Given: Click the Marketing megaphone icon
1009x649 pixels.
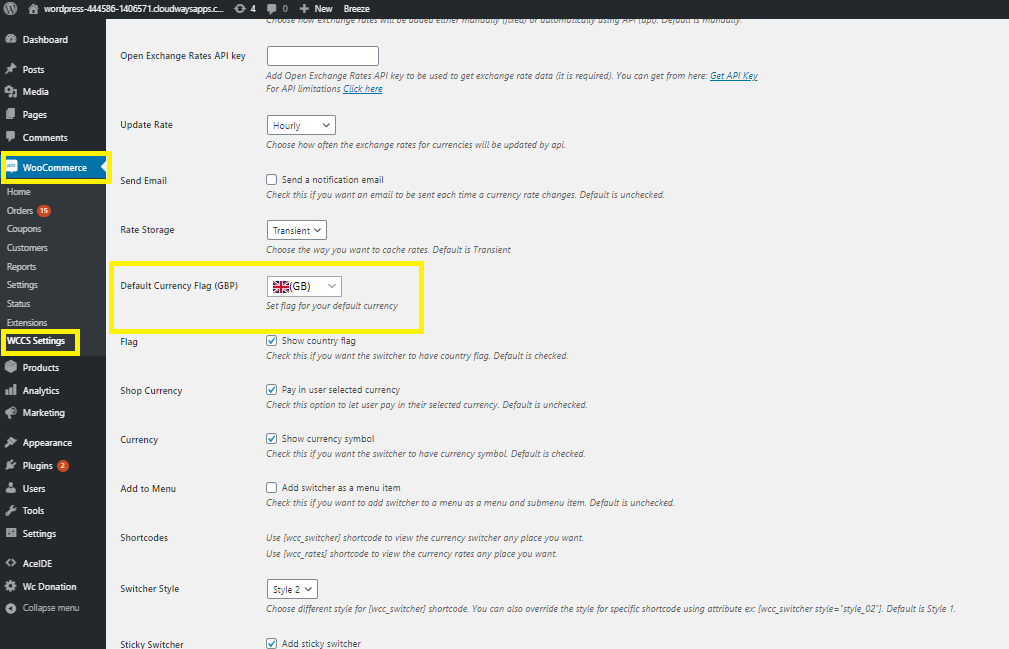Looking at the screenshot, I should 11,412.
